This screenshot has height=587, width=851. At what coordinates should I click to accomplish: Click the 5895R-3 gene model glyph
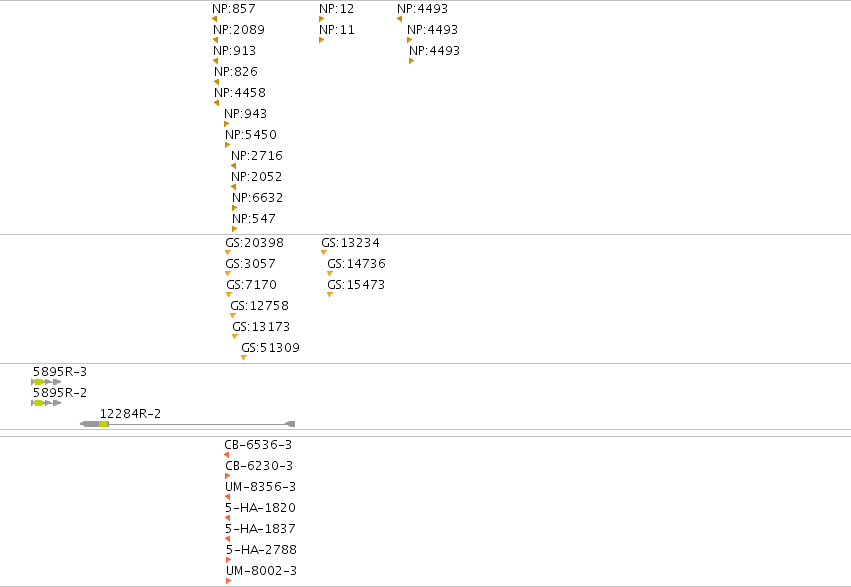(x=46, y=382)
